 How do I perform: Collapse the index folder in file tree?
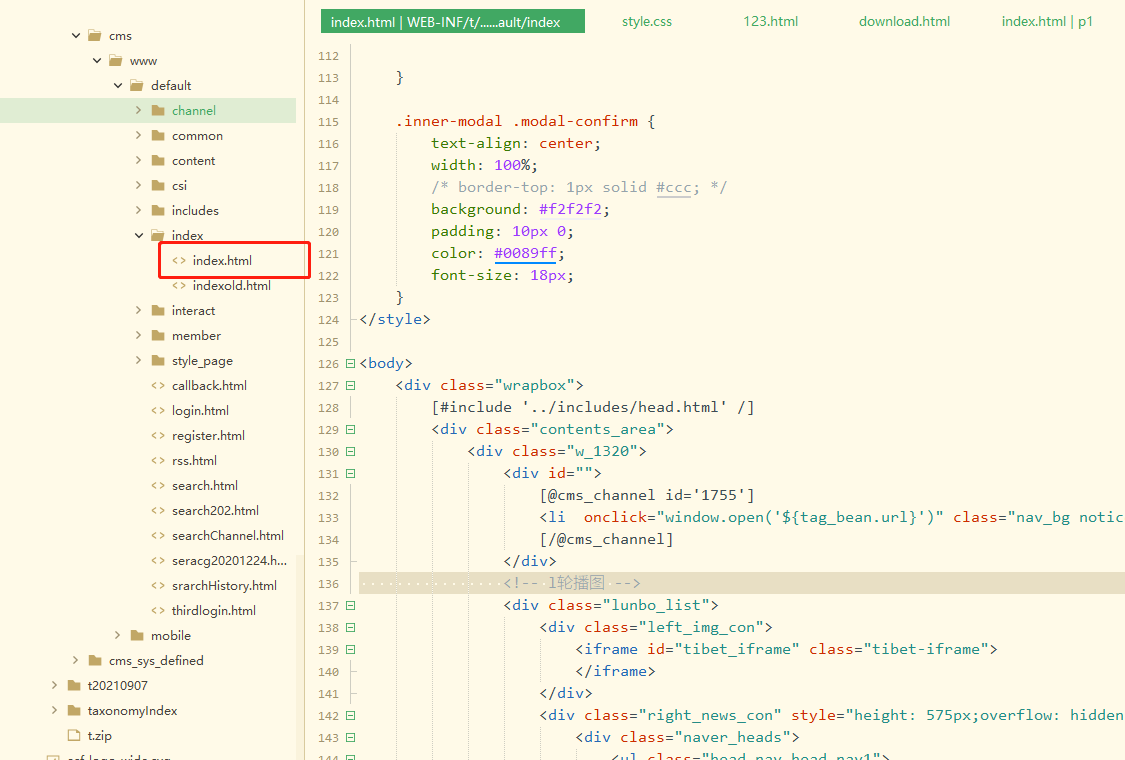click(139, 236)
